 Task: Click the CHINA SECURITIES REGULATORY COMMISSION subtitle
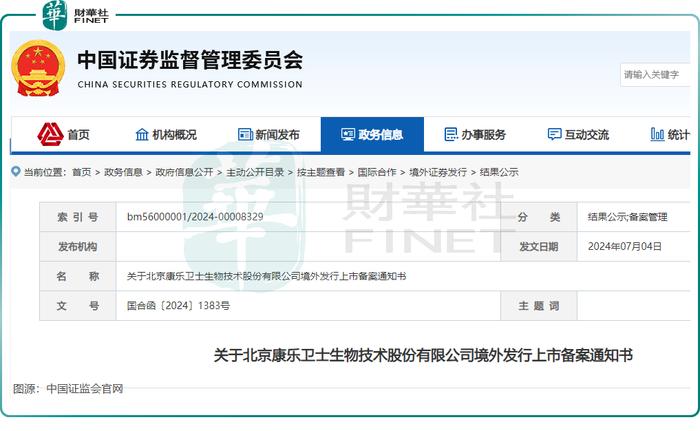(190, 84)
